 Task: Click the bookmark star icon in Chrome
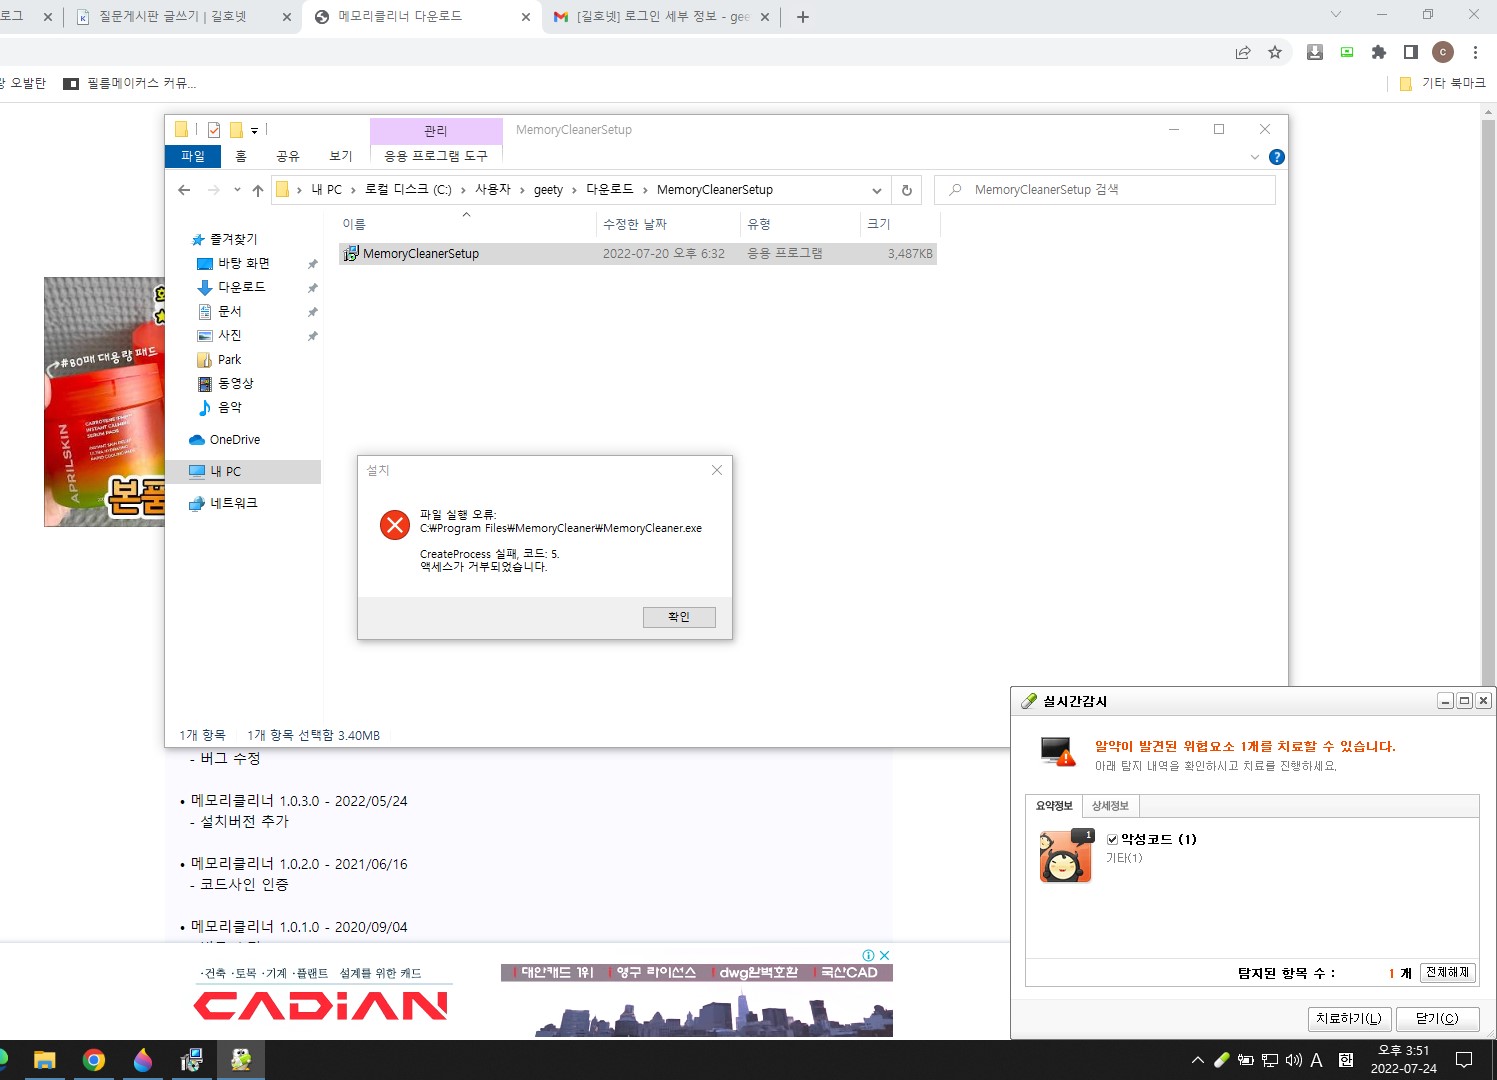tap(1275, 52)
